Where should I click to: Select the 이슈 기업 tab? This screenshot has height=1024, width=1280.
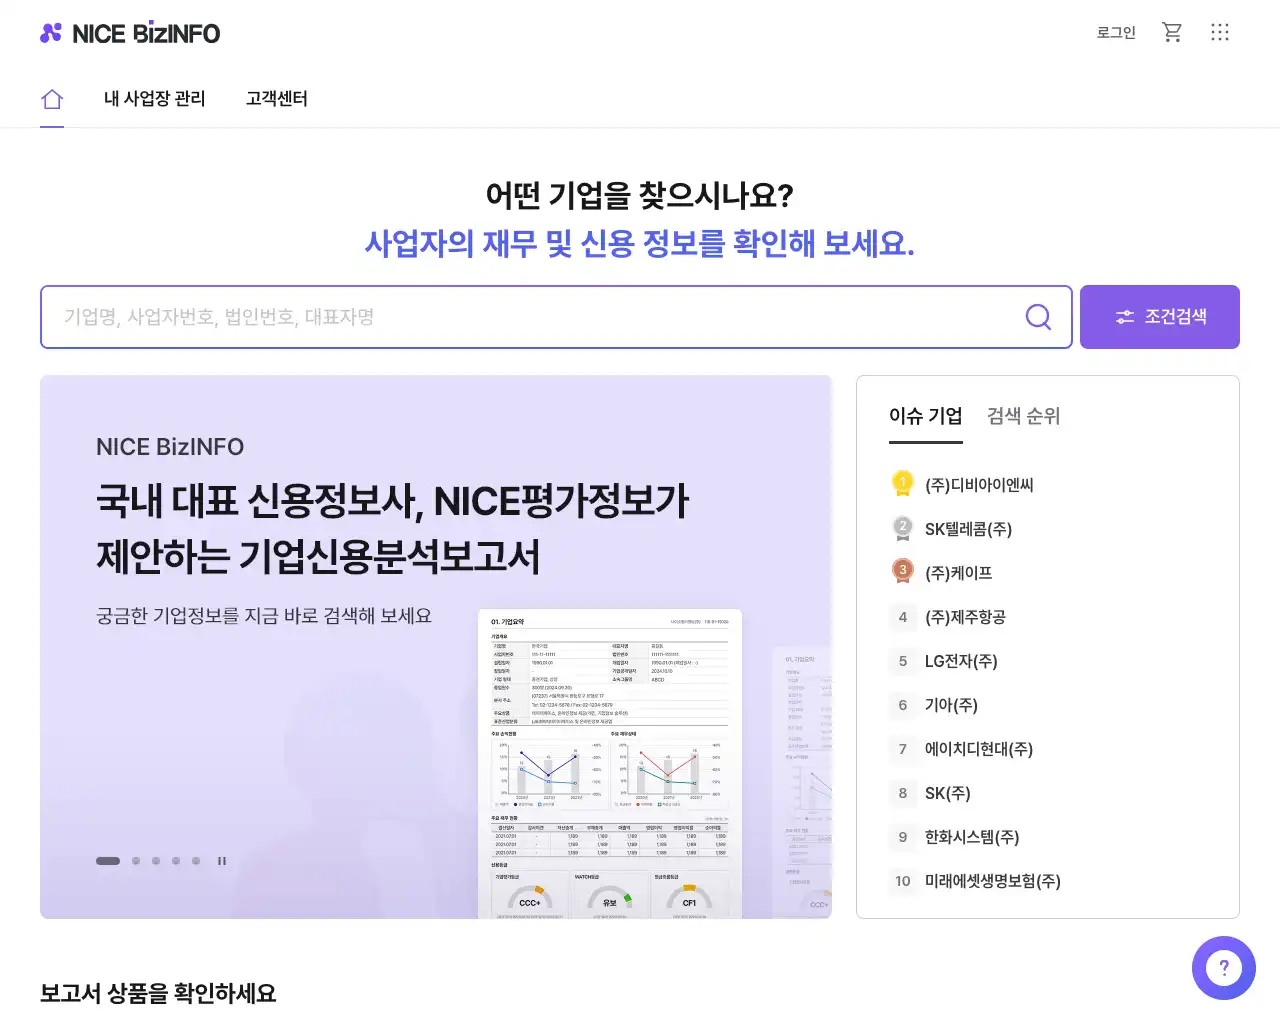pos(925,416)
